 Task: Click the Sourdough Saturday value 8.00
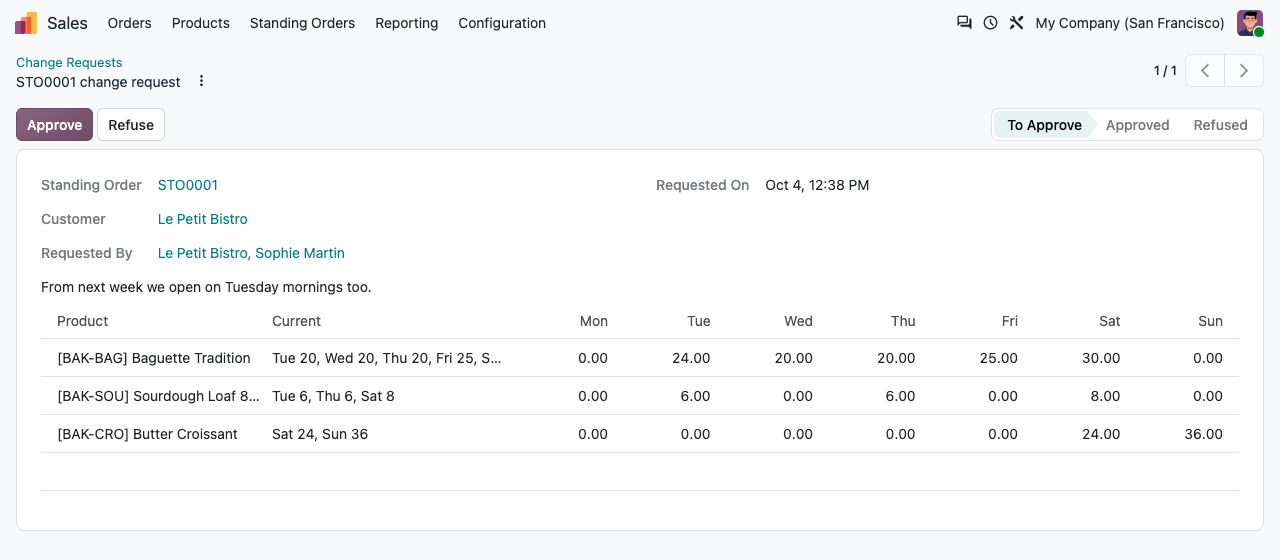[x=1105, y=396]
